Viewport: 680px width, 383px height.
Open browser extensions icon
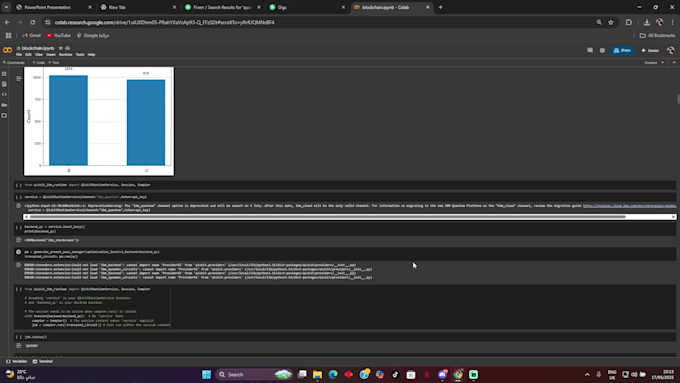point(629,22)
